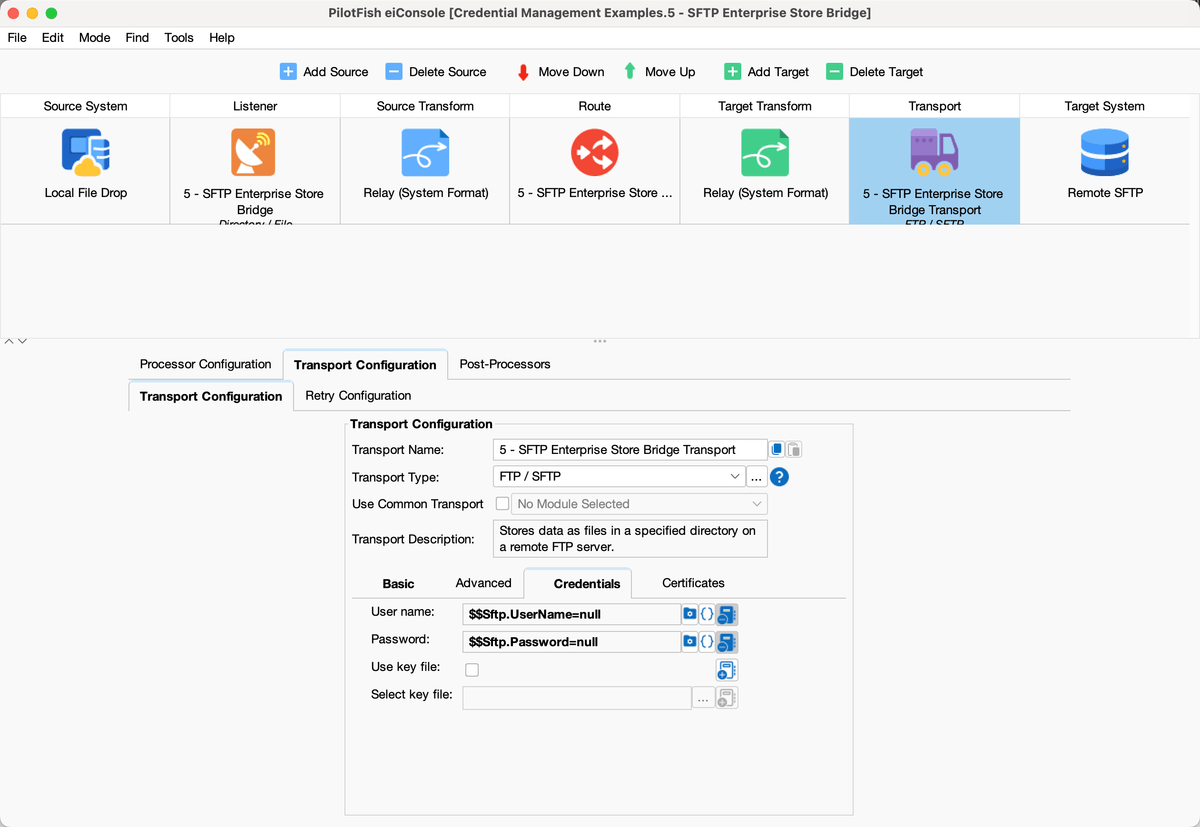Click the panel divider grip dots

(600, 341)
